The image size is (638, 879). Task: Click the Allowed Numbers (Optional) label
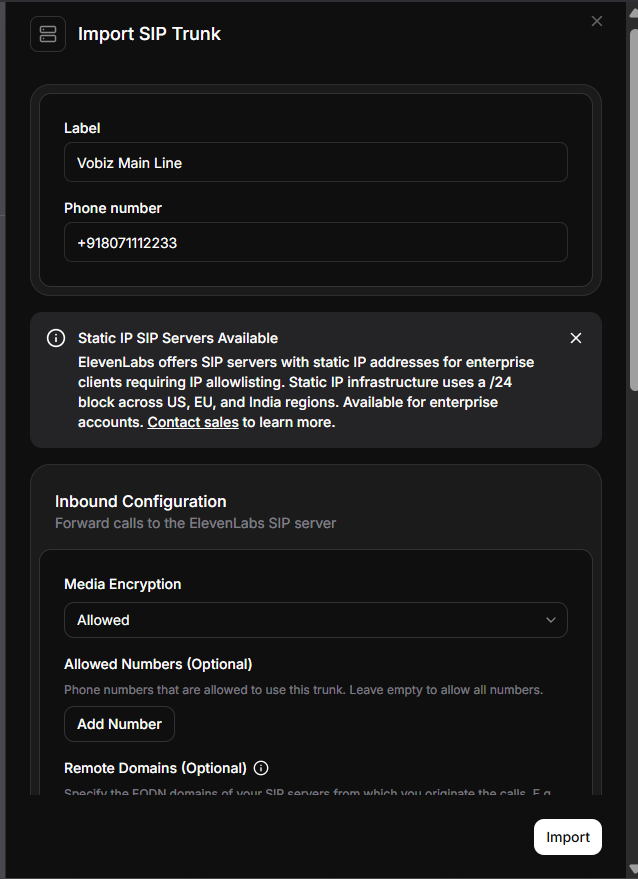tap(158, 664)
